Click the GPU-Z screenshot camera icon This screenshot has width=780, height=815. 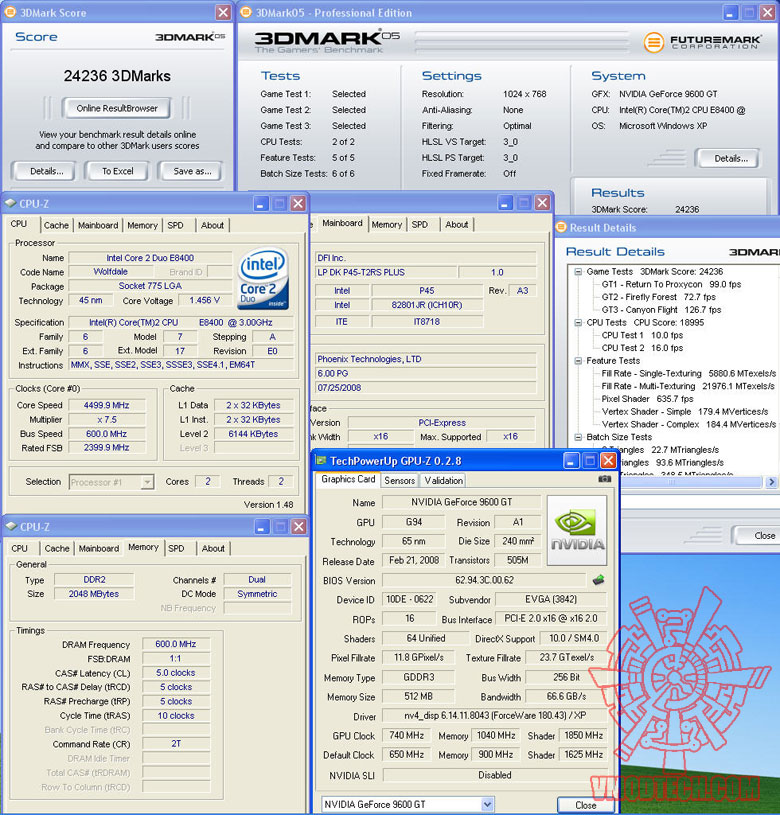[604, 479]
